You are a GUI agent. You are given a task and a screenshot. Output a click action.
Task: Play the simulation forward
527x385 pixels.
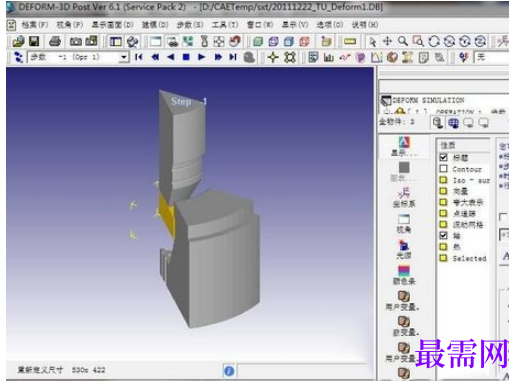pyautogui.click(x=202, y=57)
